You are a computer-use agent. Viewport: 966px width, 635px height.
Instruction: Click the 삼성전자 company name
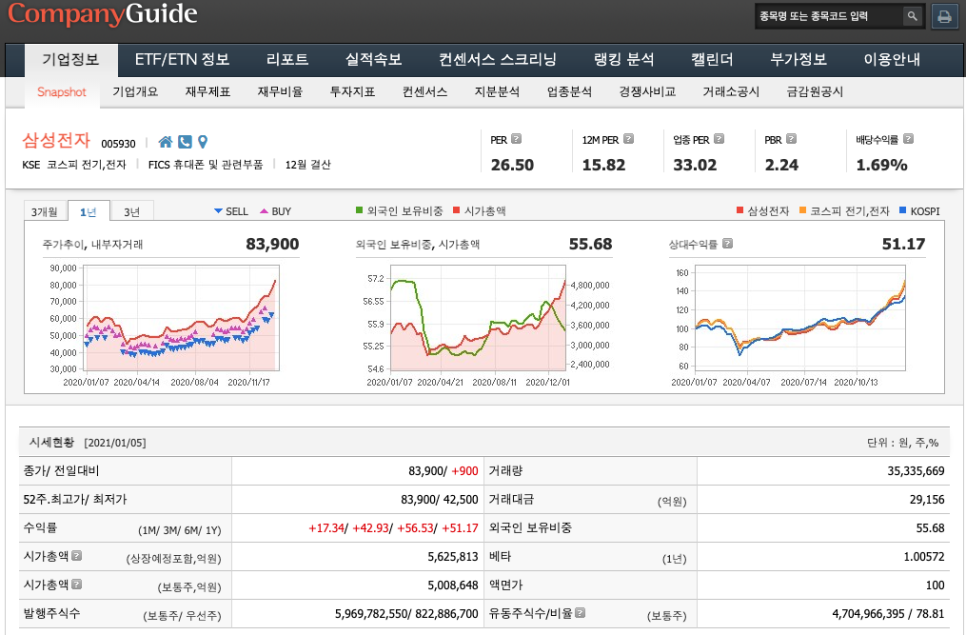(x=56, y=140)
